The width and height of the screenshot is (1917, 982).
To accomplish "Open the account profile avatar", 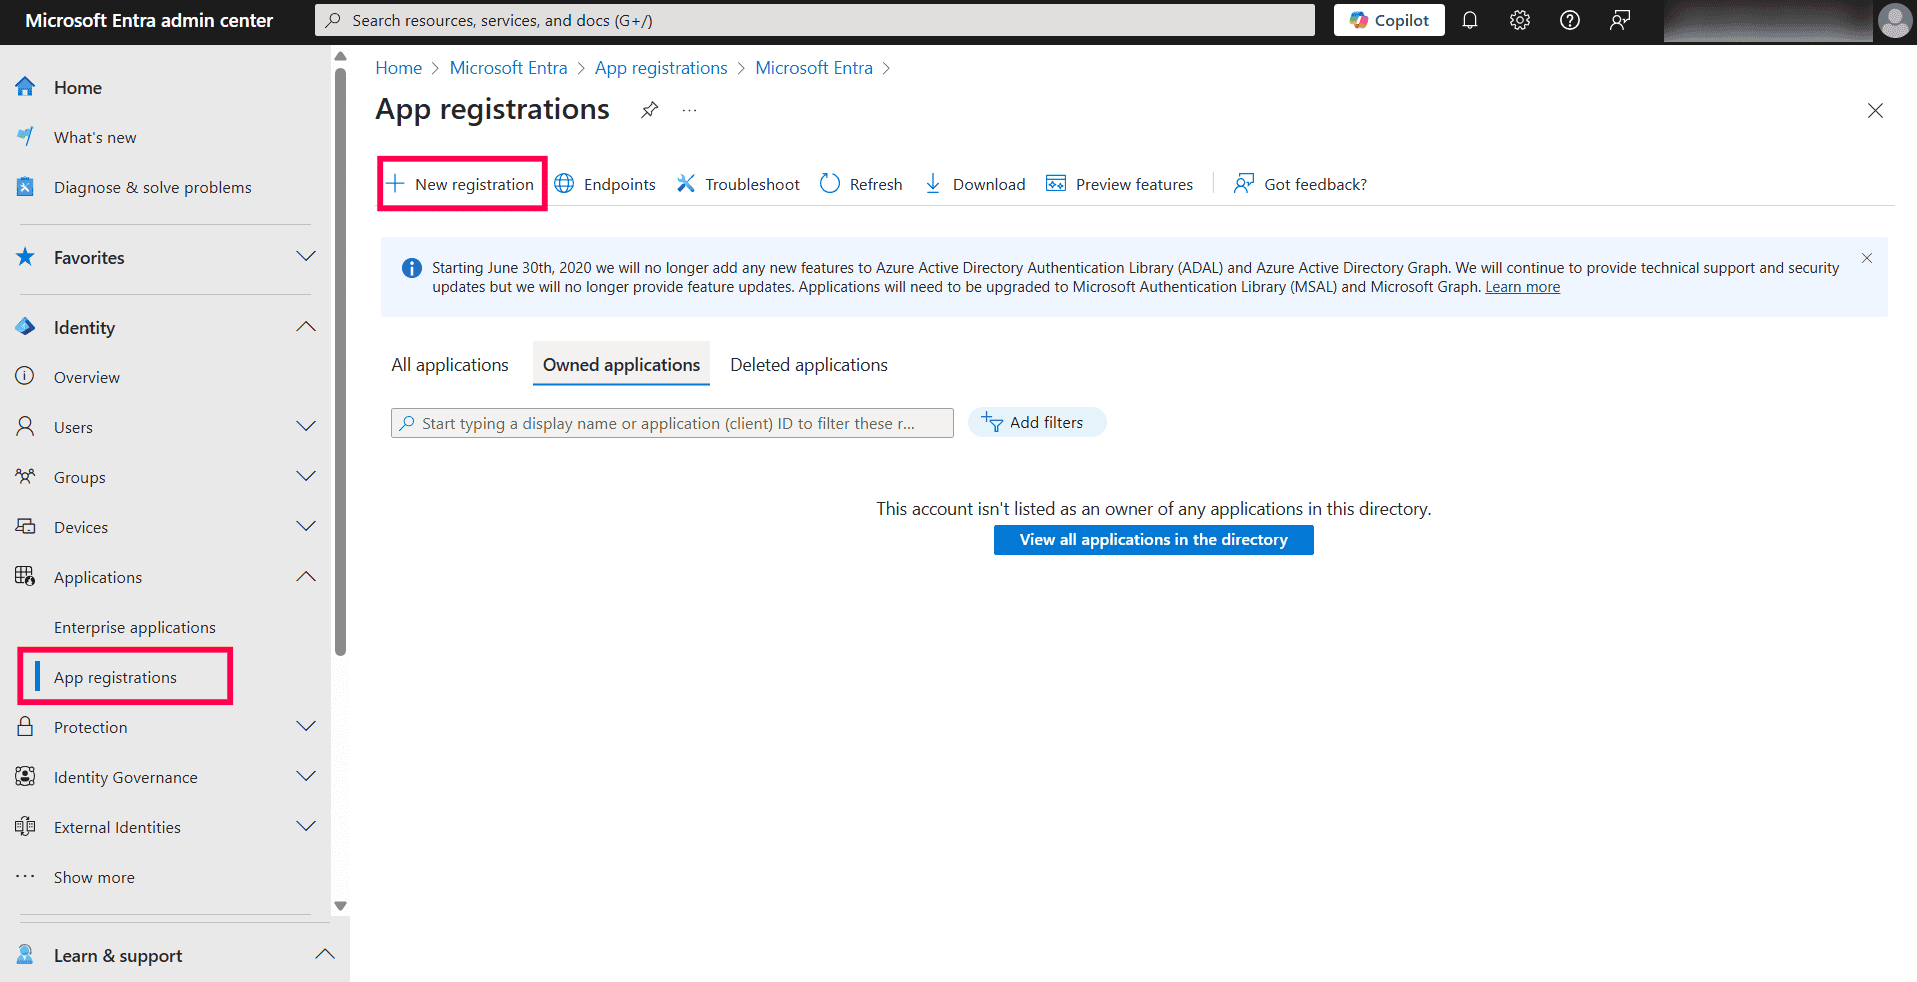I will [1894, 21].
